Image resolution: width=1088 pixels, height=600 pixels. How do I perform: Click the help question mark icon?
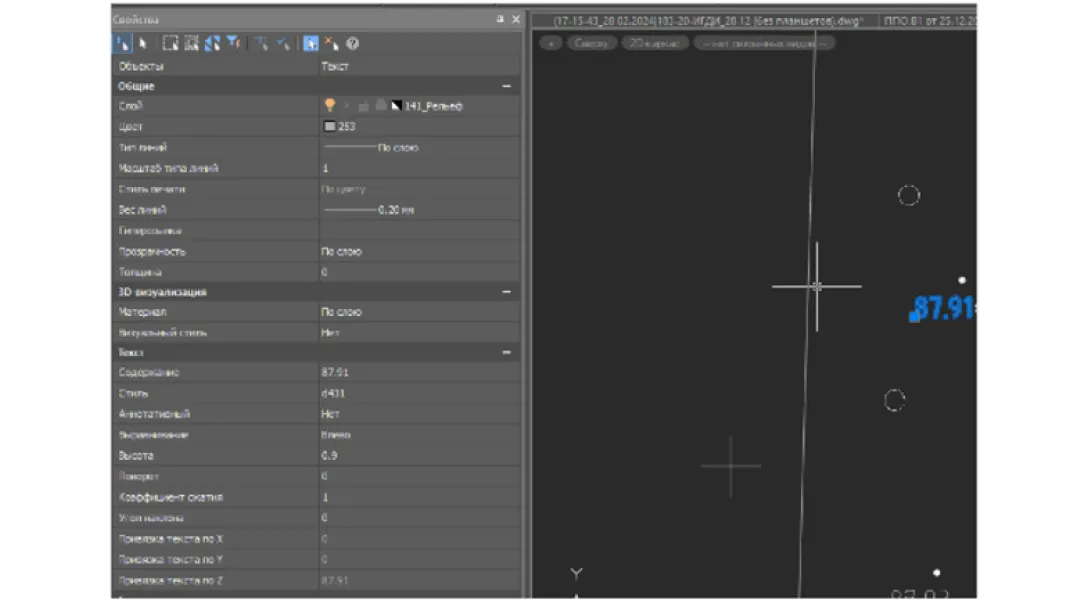tap(352, 44)
